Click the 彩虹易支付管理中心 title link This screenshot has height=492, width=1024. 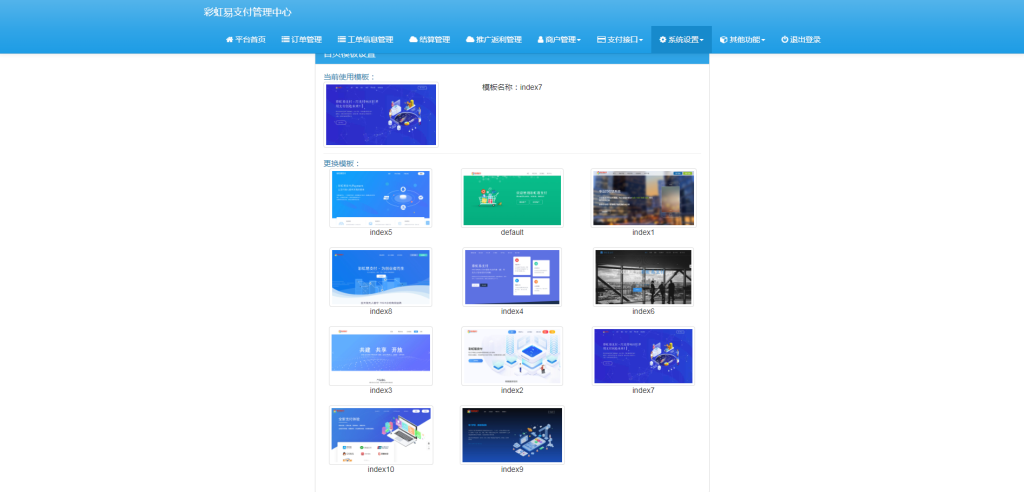point(248,12)
